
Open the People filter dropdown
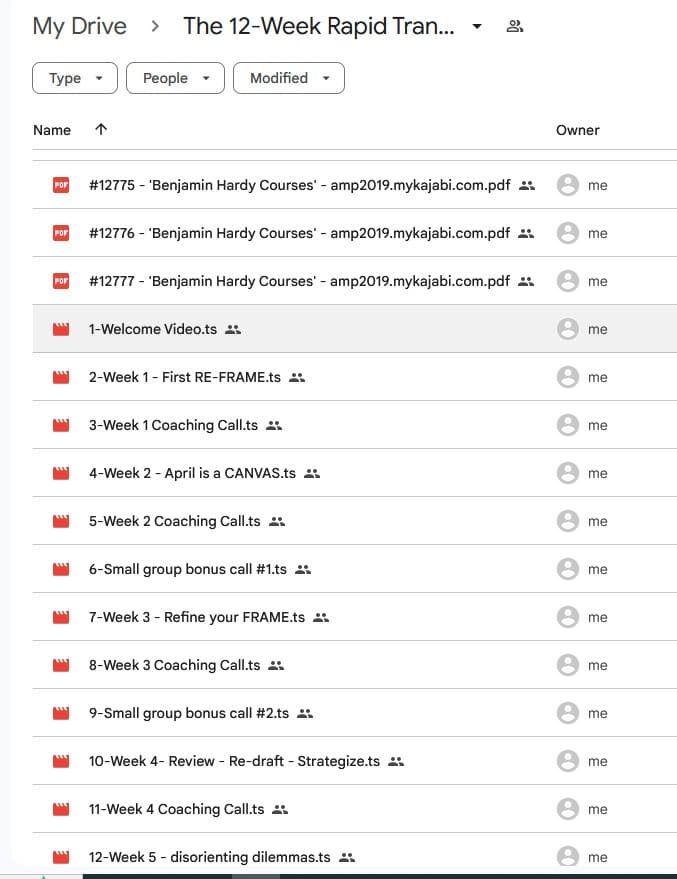[x=175, y=78]
